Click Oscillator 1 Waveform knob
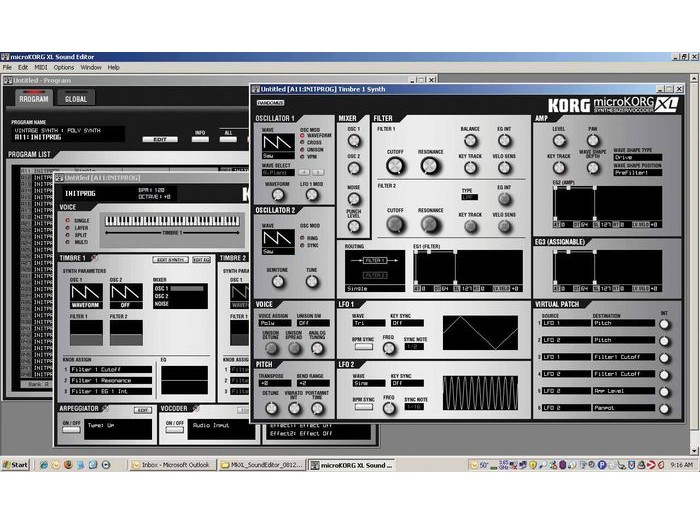The height and width of the screenshot is (525, 700). click(278, 195)
